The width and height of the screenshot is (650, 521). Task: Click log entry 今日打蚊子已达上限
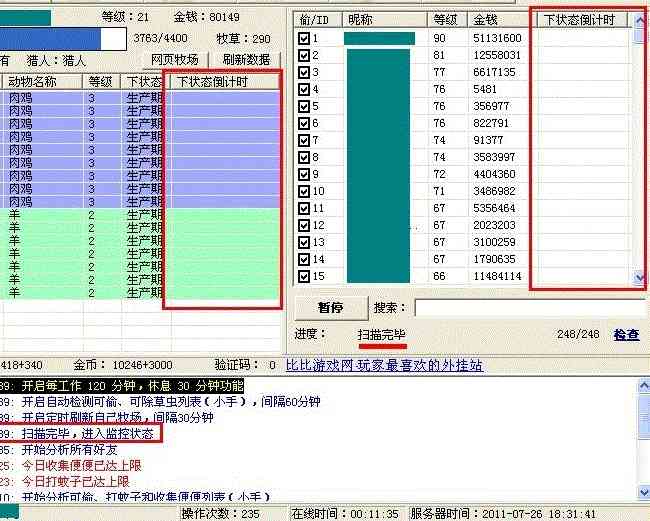pos(75,481)
